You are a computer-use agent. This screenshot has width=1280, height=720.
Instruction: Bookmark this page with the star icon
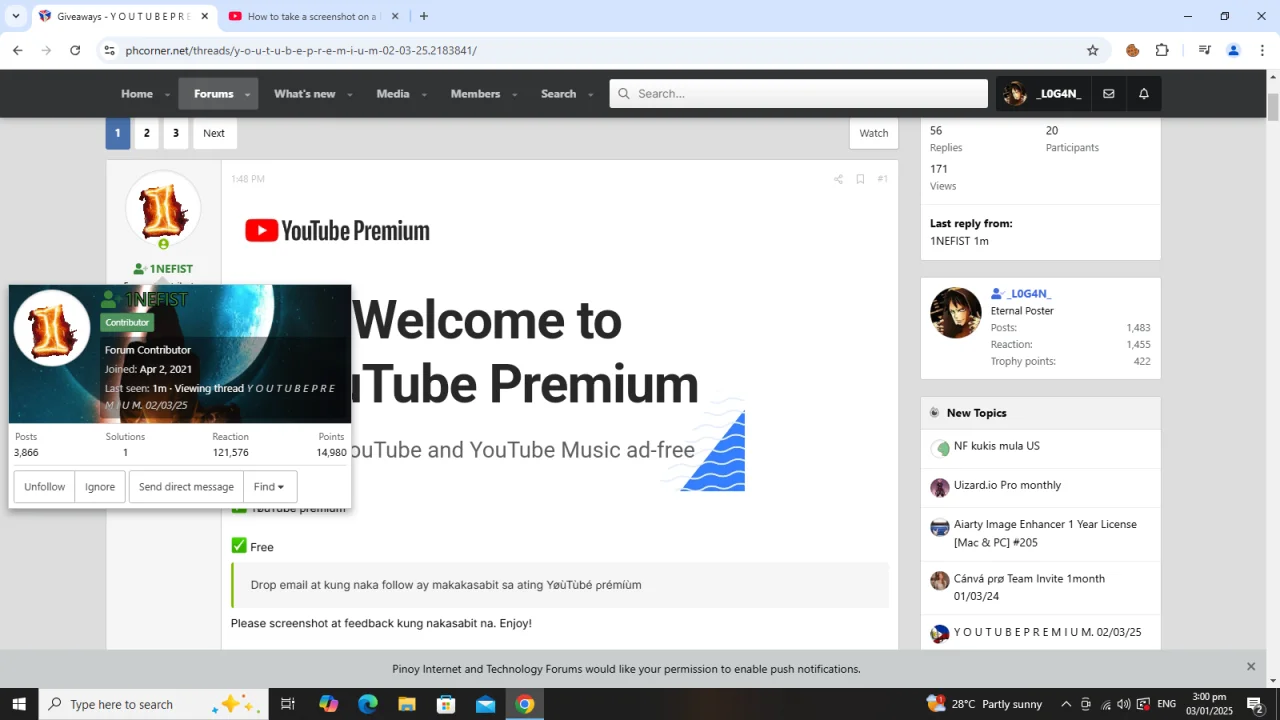coord(1093,50)
